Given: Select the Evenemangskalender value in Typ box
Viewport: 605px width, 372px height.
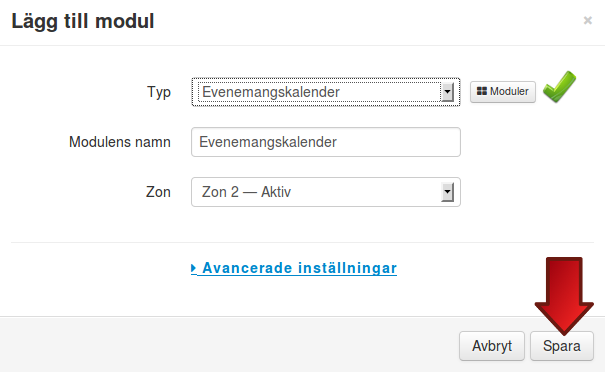Looking at the screenshot, I should 271,92.
